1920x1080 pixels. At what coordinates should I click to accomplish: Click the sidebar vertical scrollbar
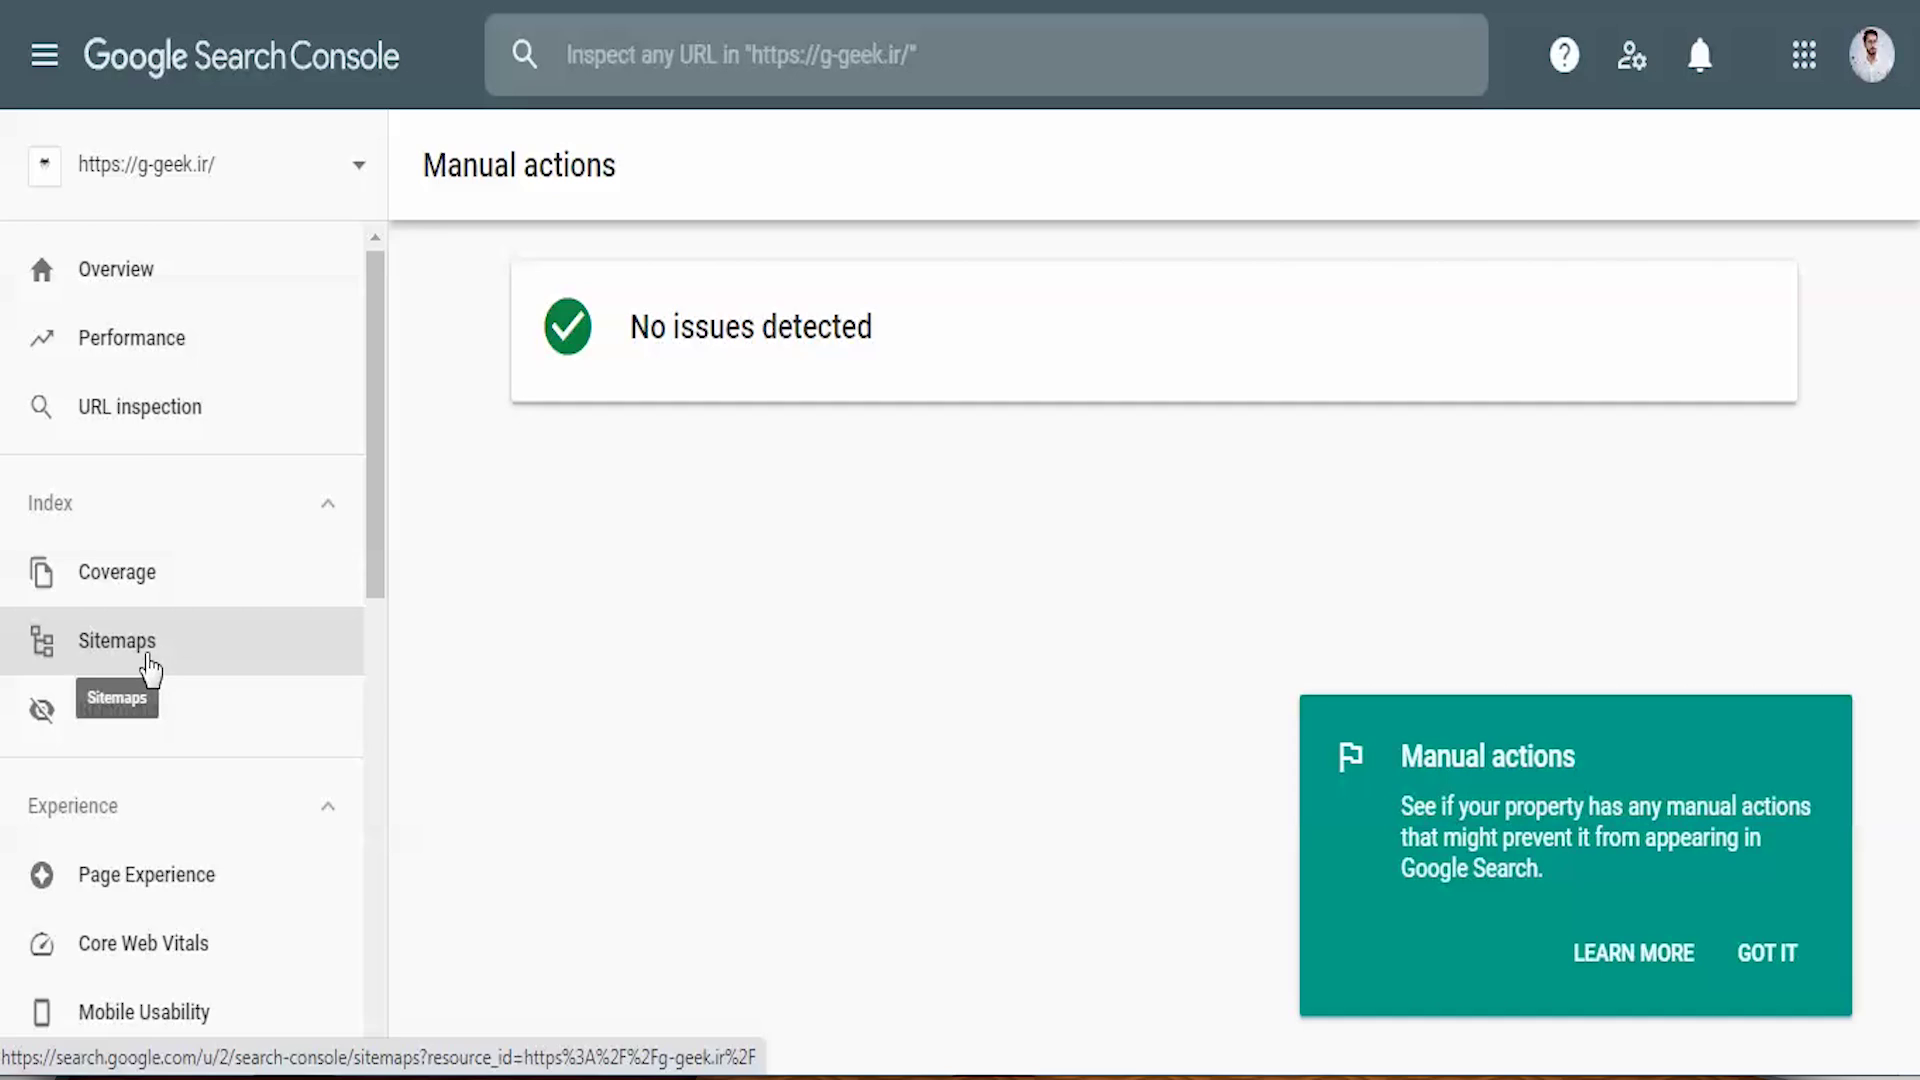(375, 425)
